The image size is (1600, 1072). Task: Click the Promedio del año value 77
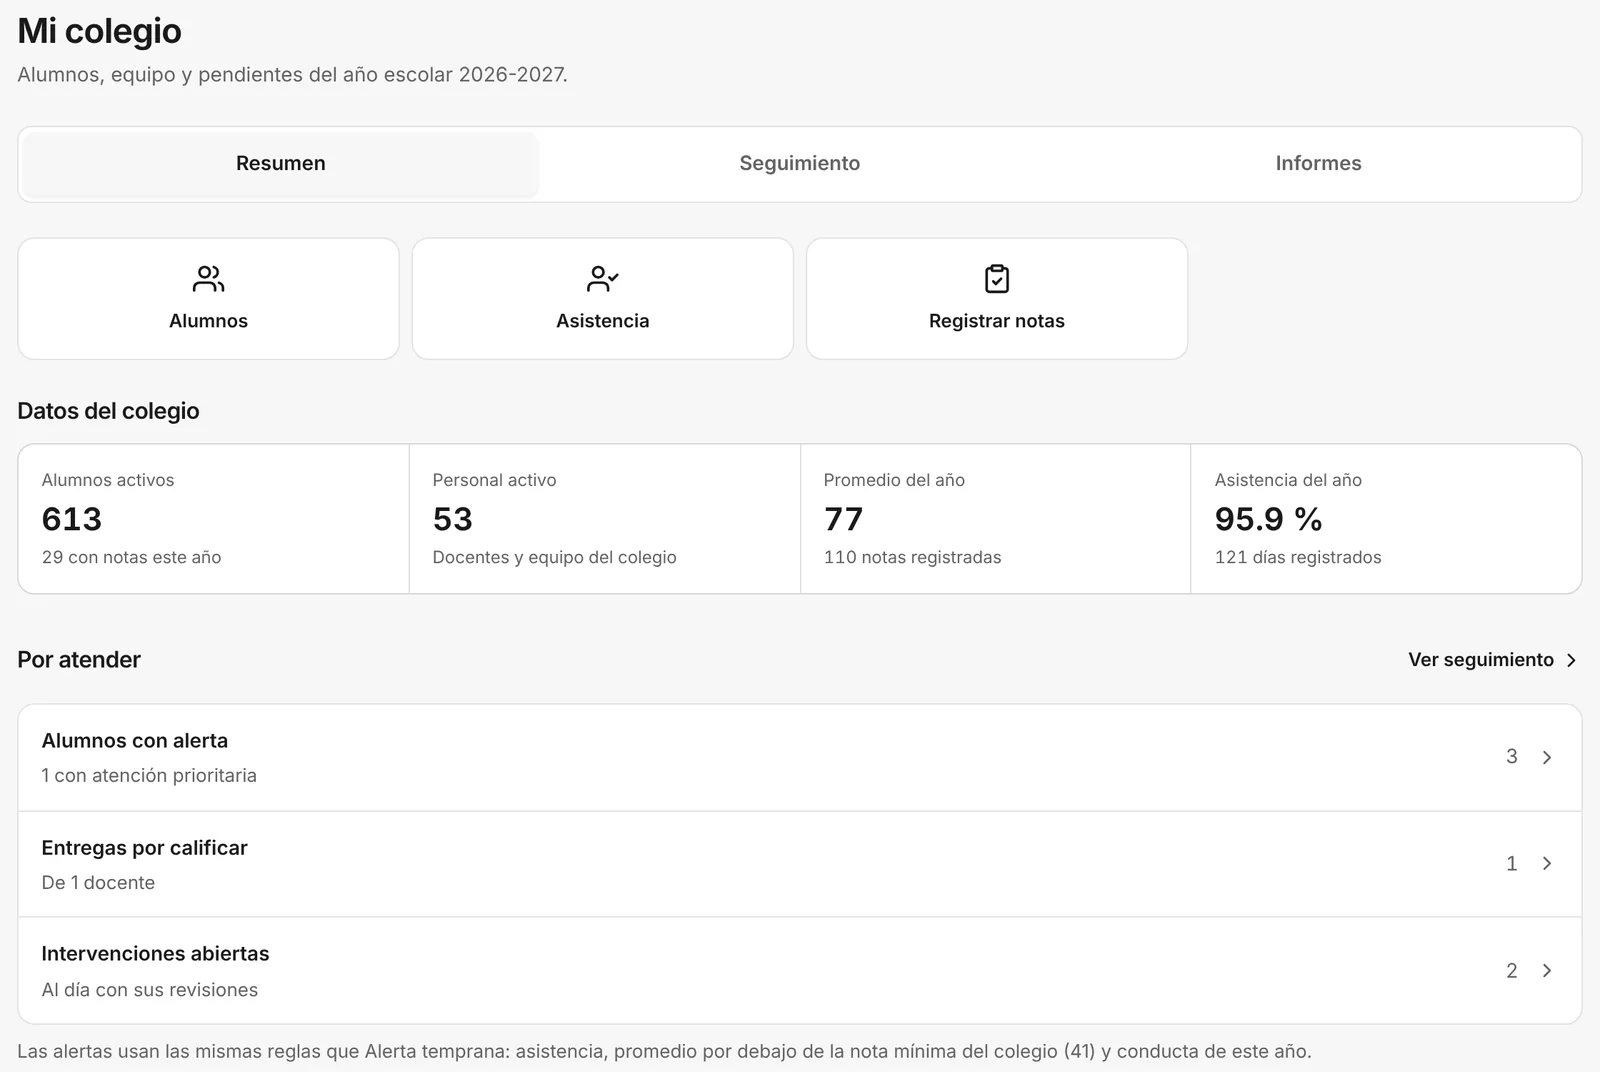click(843, 519)
